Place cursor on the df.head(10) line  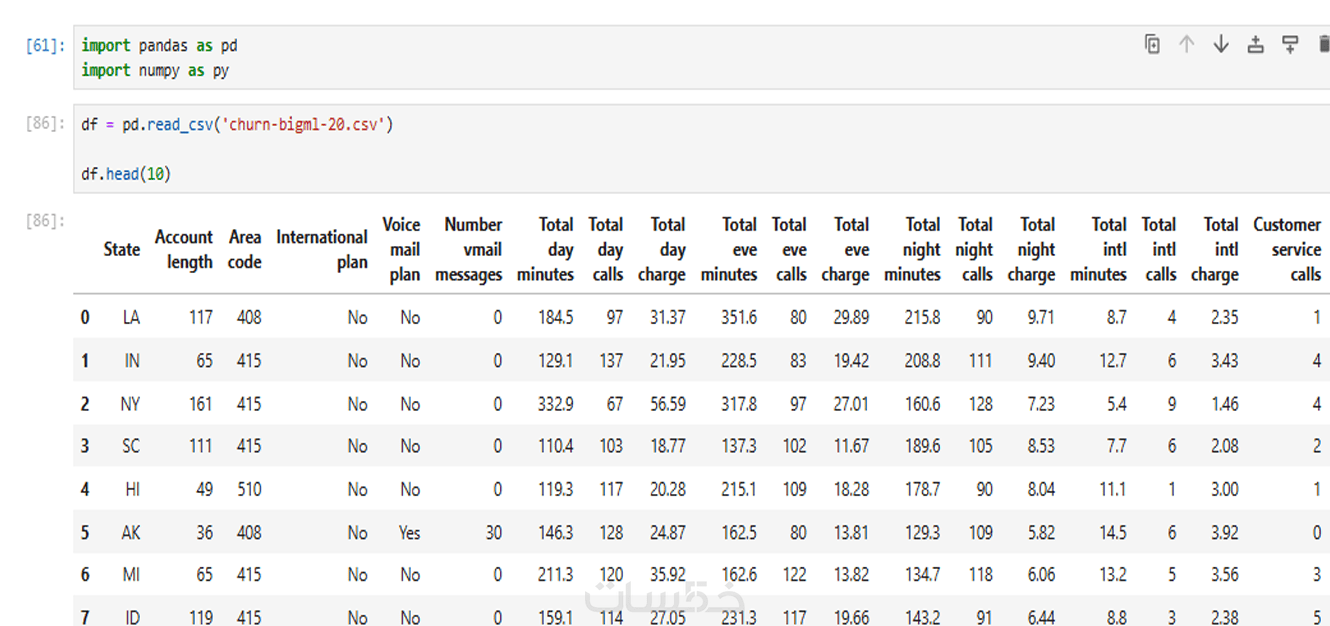(127, 174)
